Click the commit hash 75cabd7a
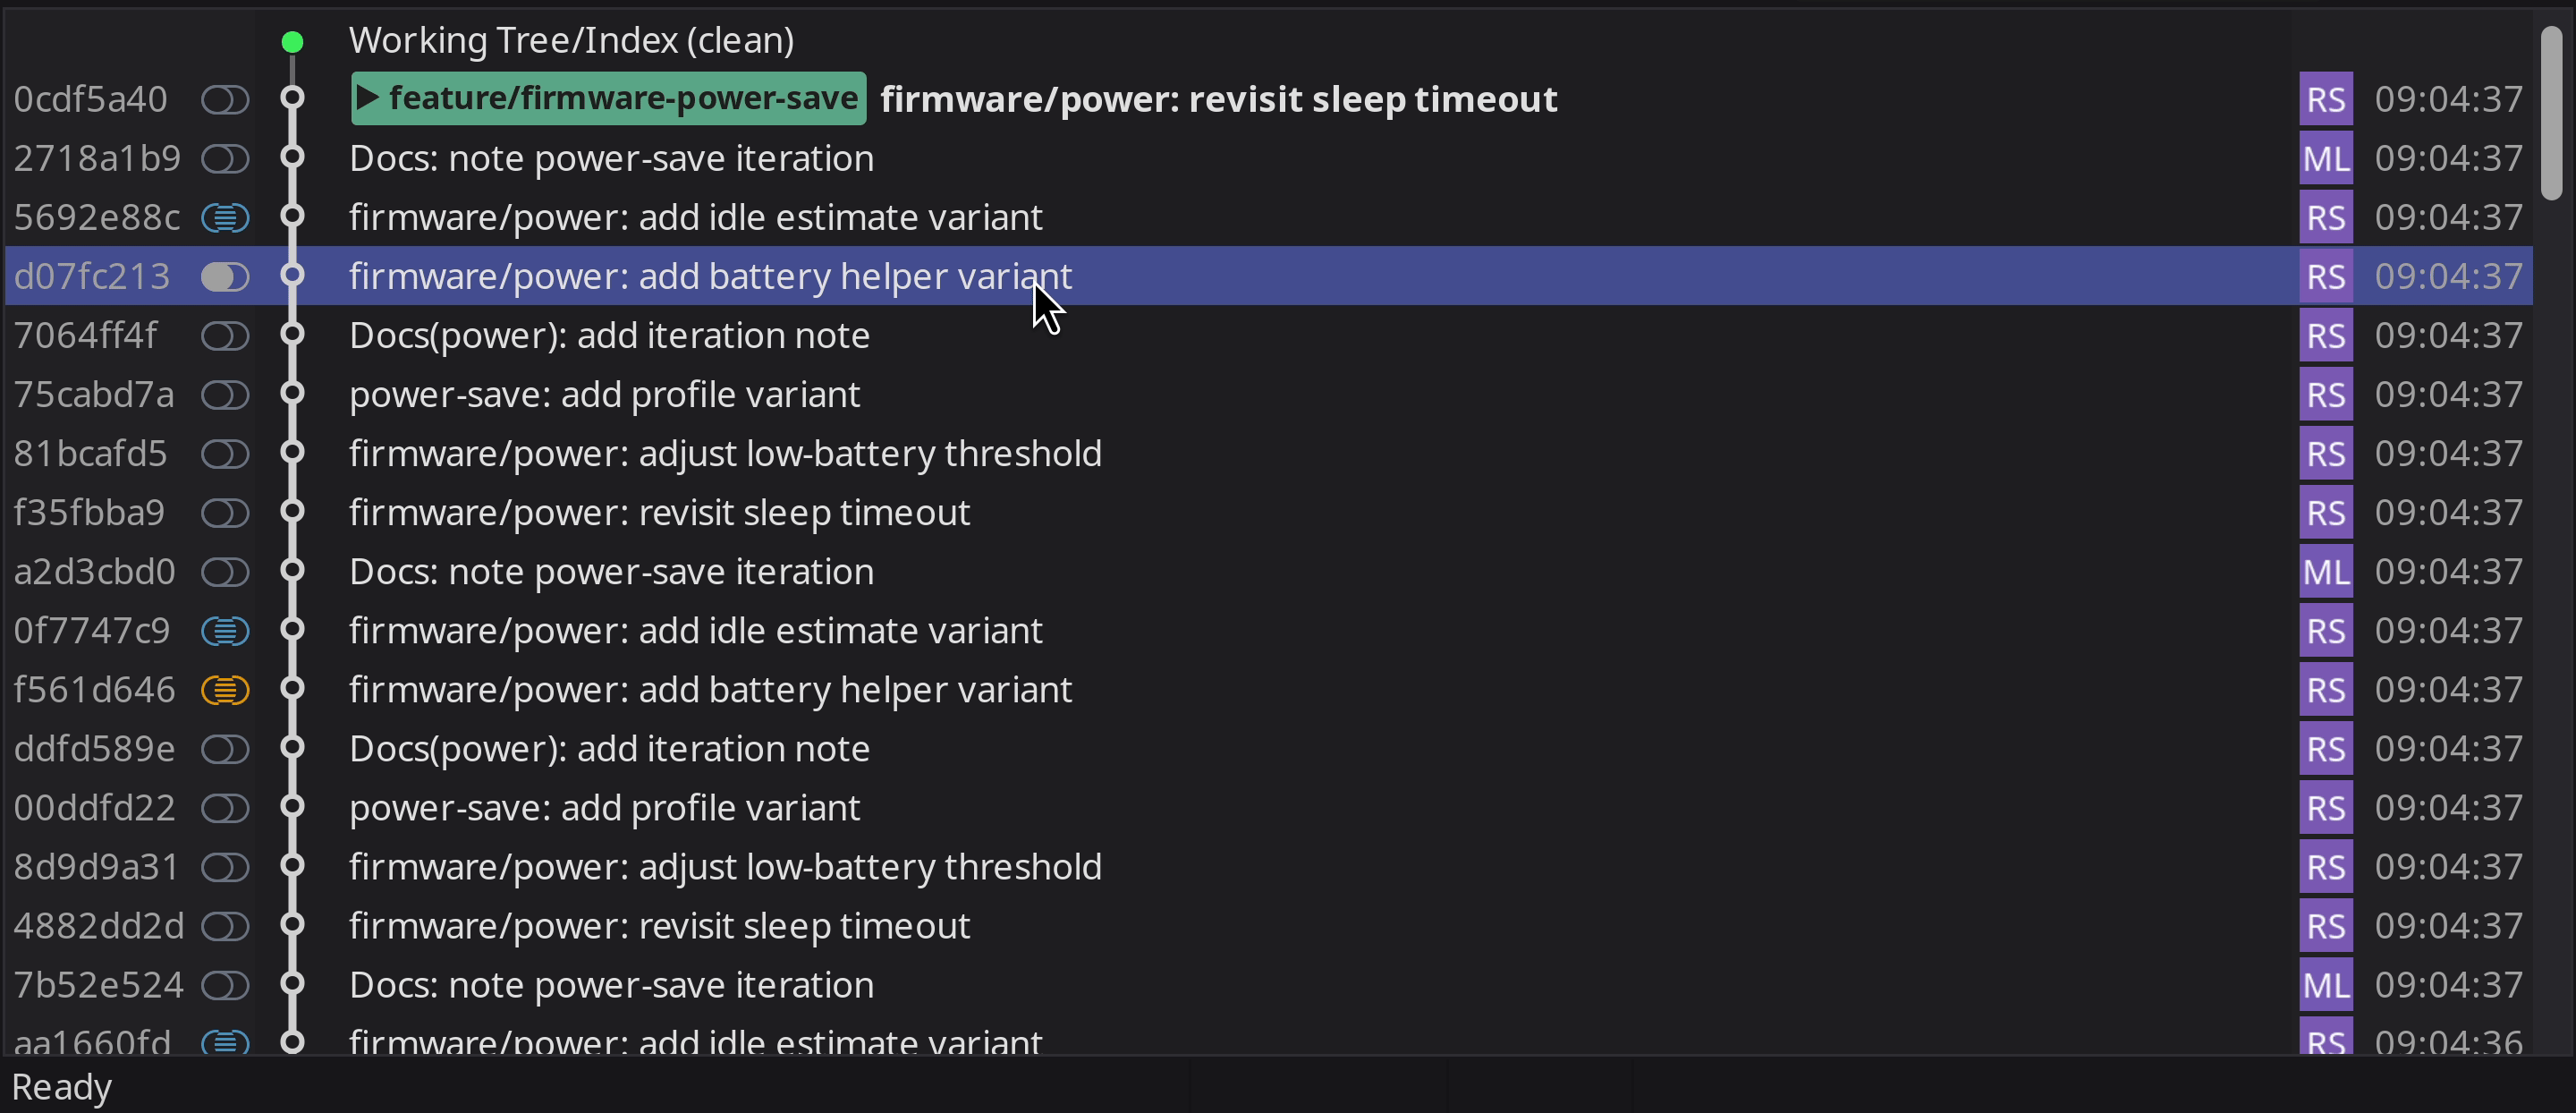Screen dimensions: 2576x1113 94,395
